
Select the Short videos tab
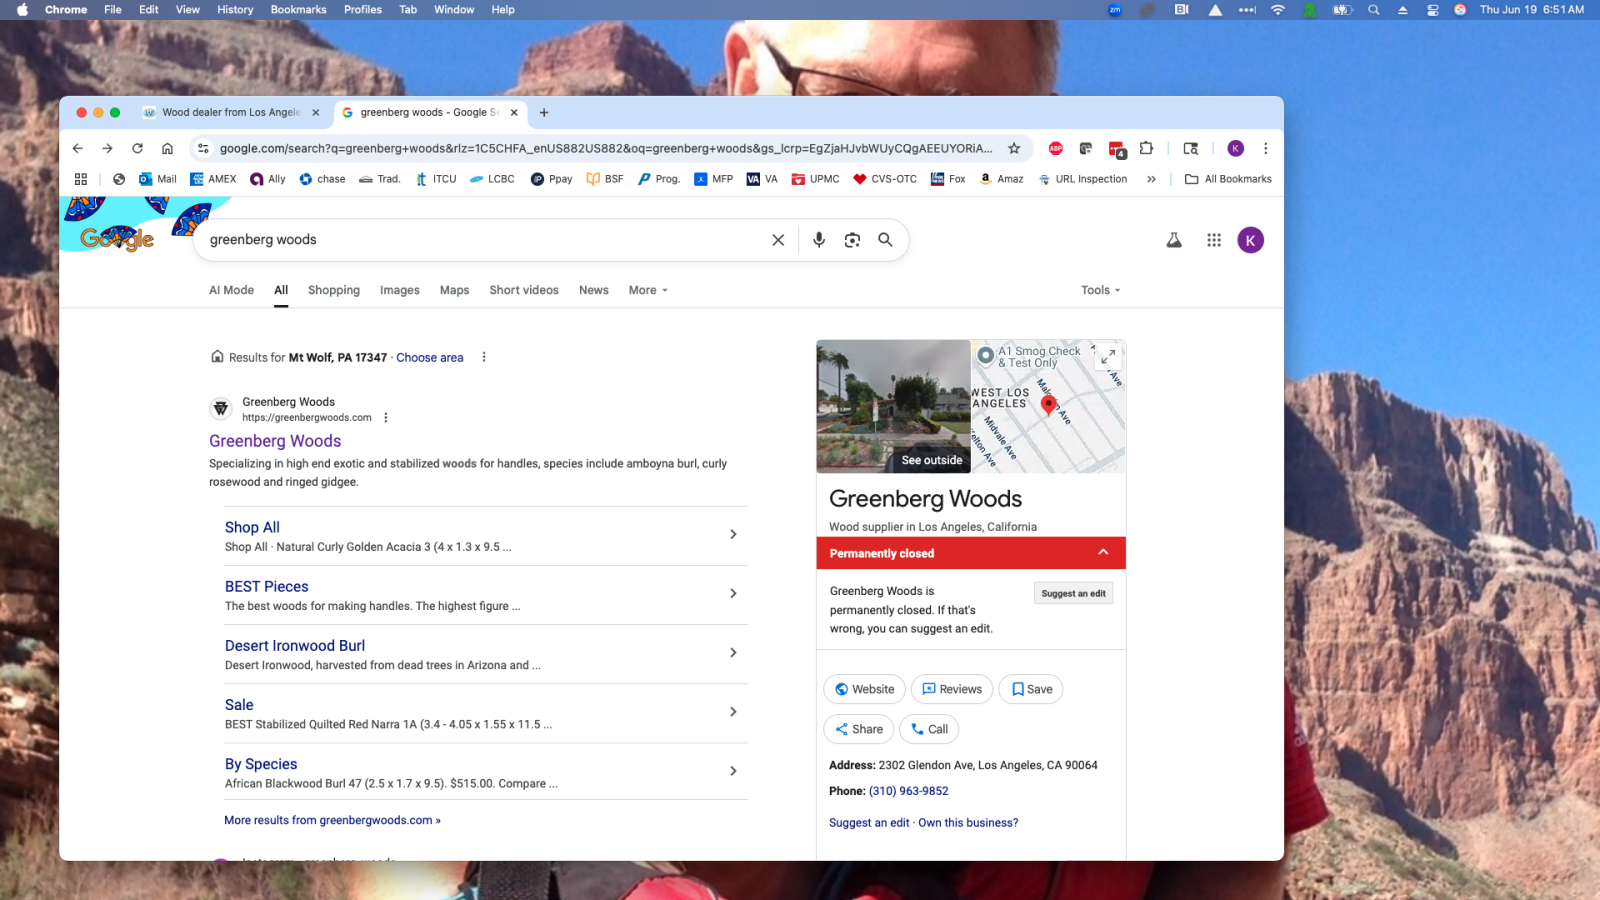pyautogui.click(x=524, y=290)
